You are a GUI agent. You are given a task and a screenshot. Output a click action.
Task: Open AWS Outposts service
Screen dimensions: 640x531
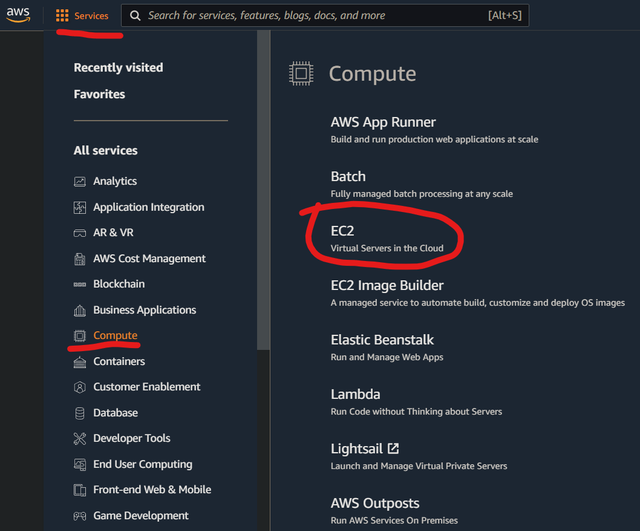pyautogui.click(x=375, y=503)
